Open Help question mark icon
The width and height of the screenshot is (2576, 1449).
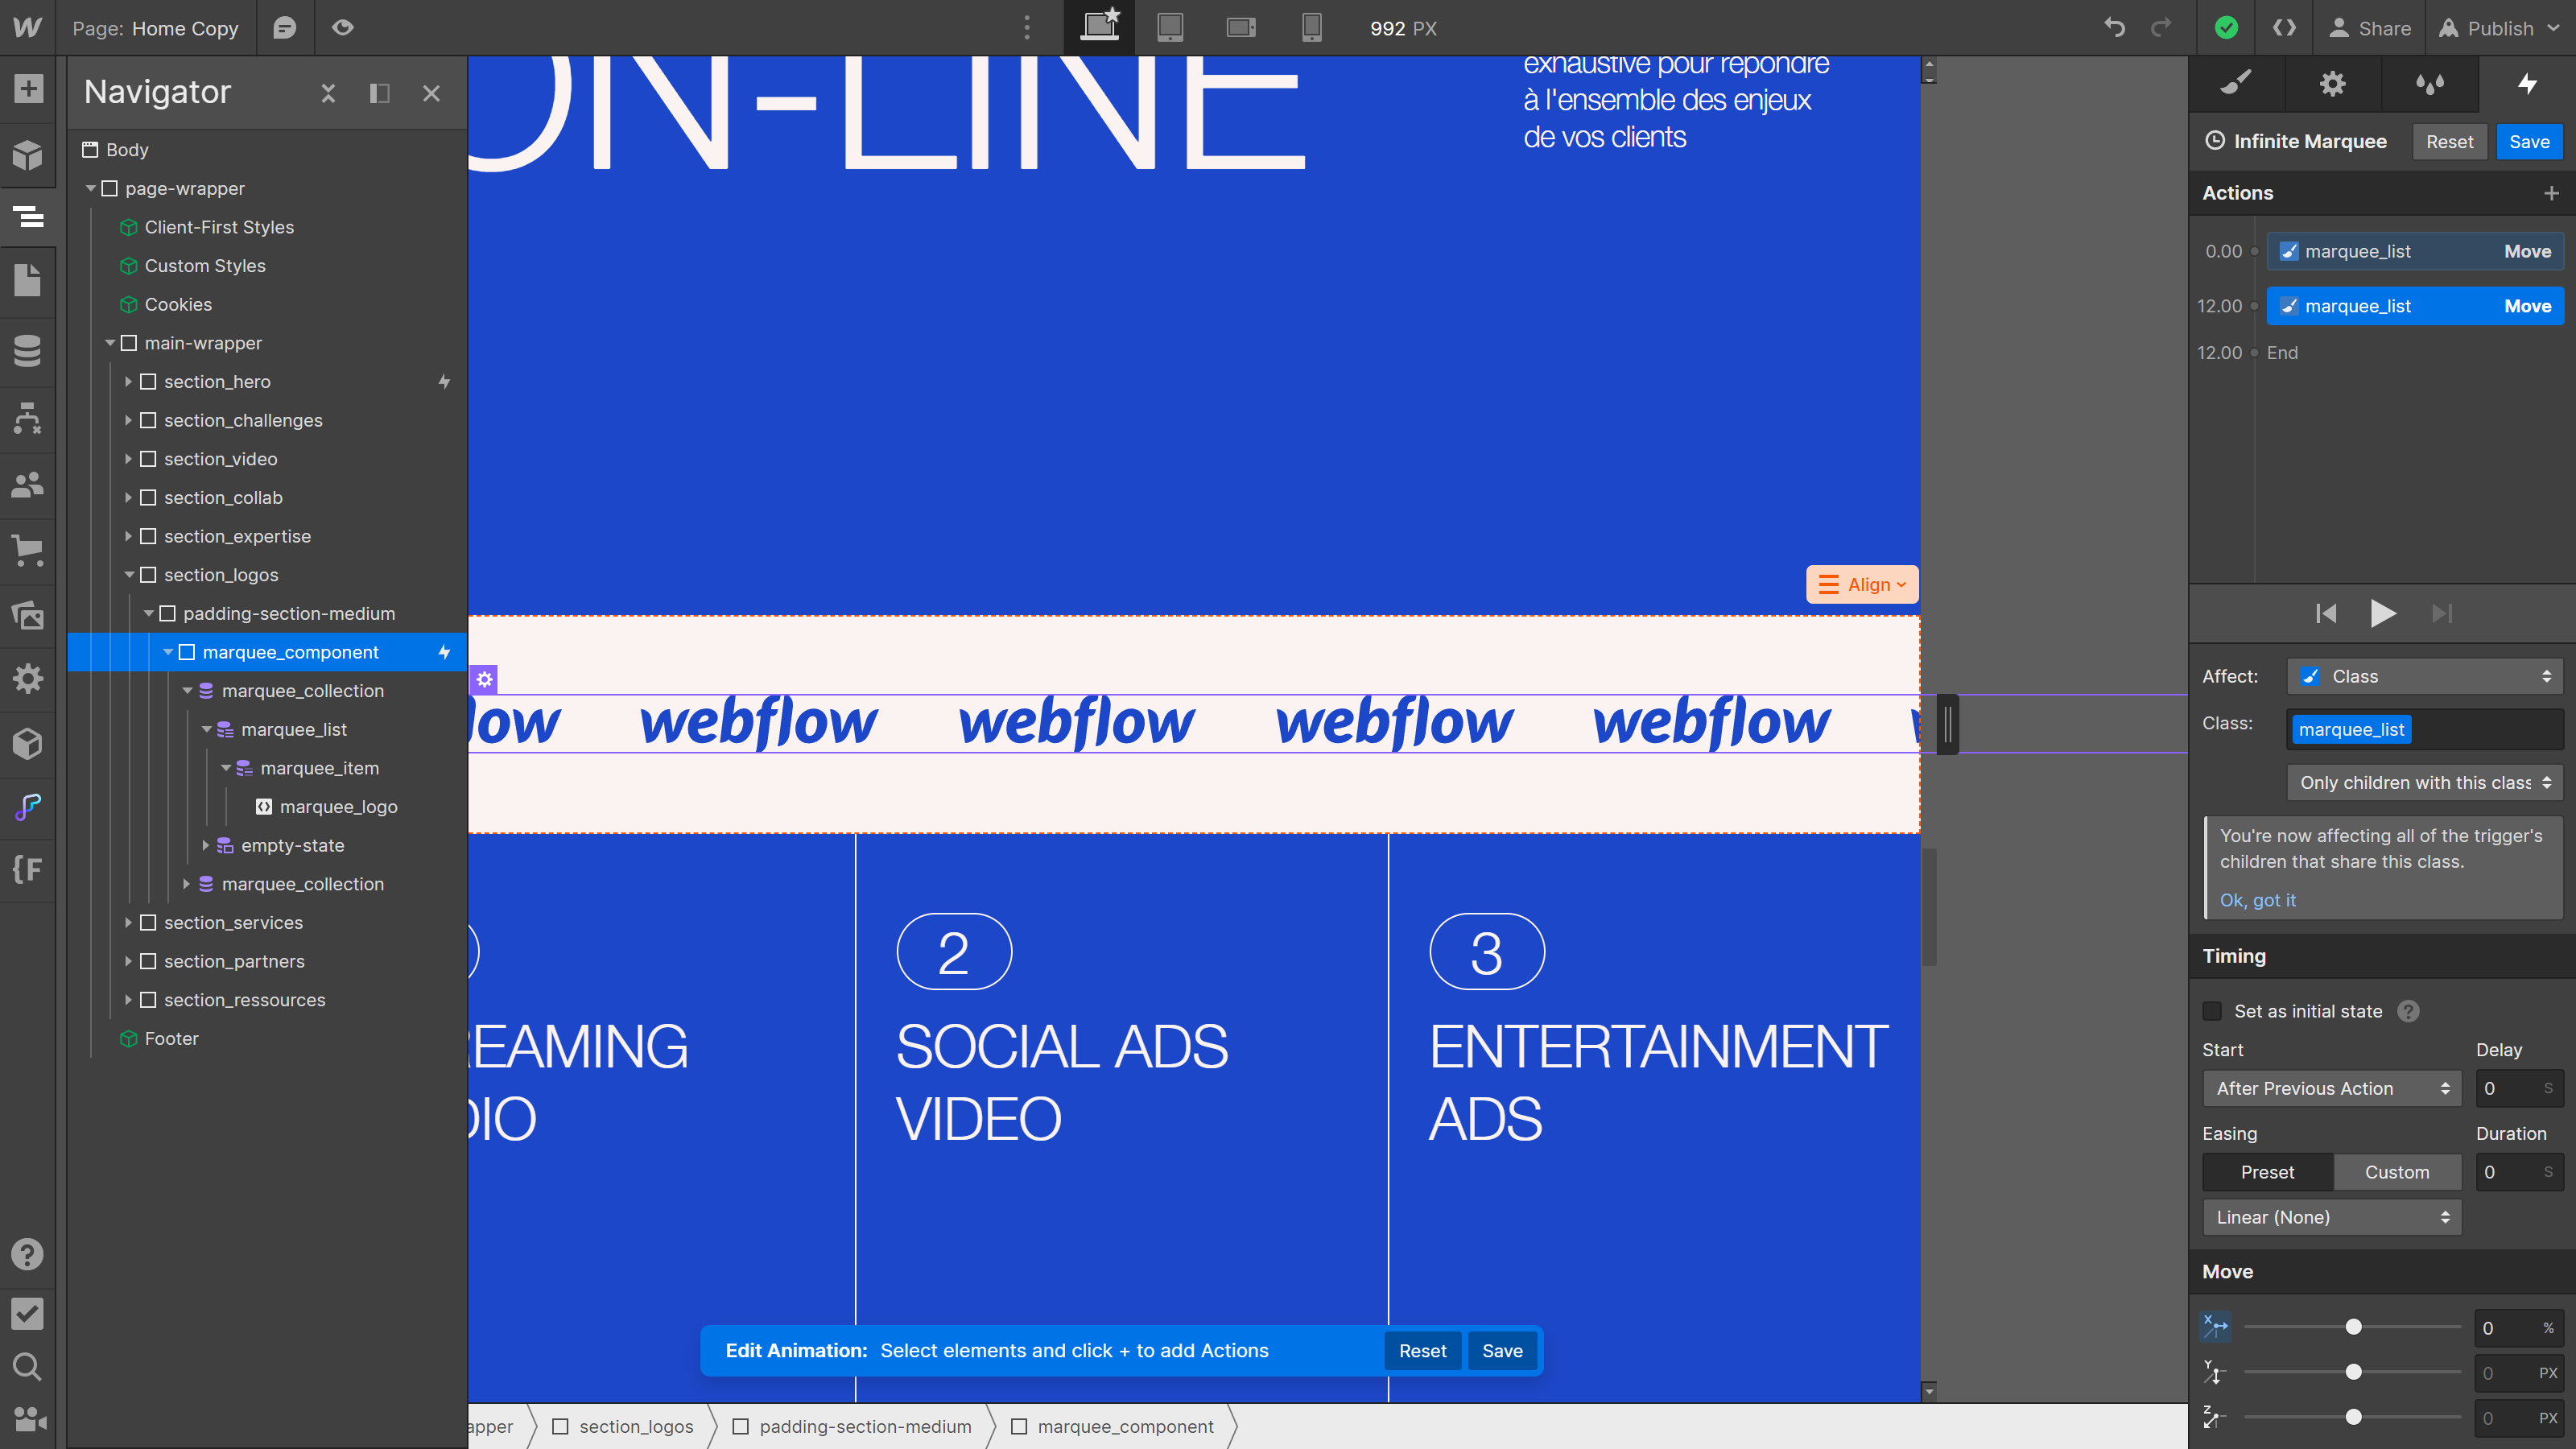point(28,1254)
